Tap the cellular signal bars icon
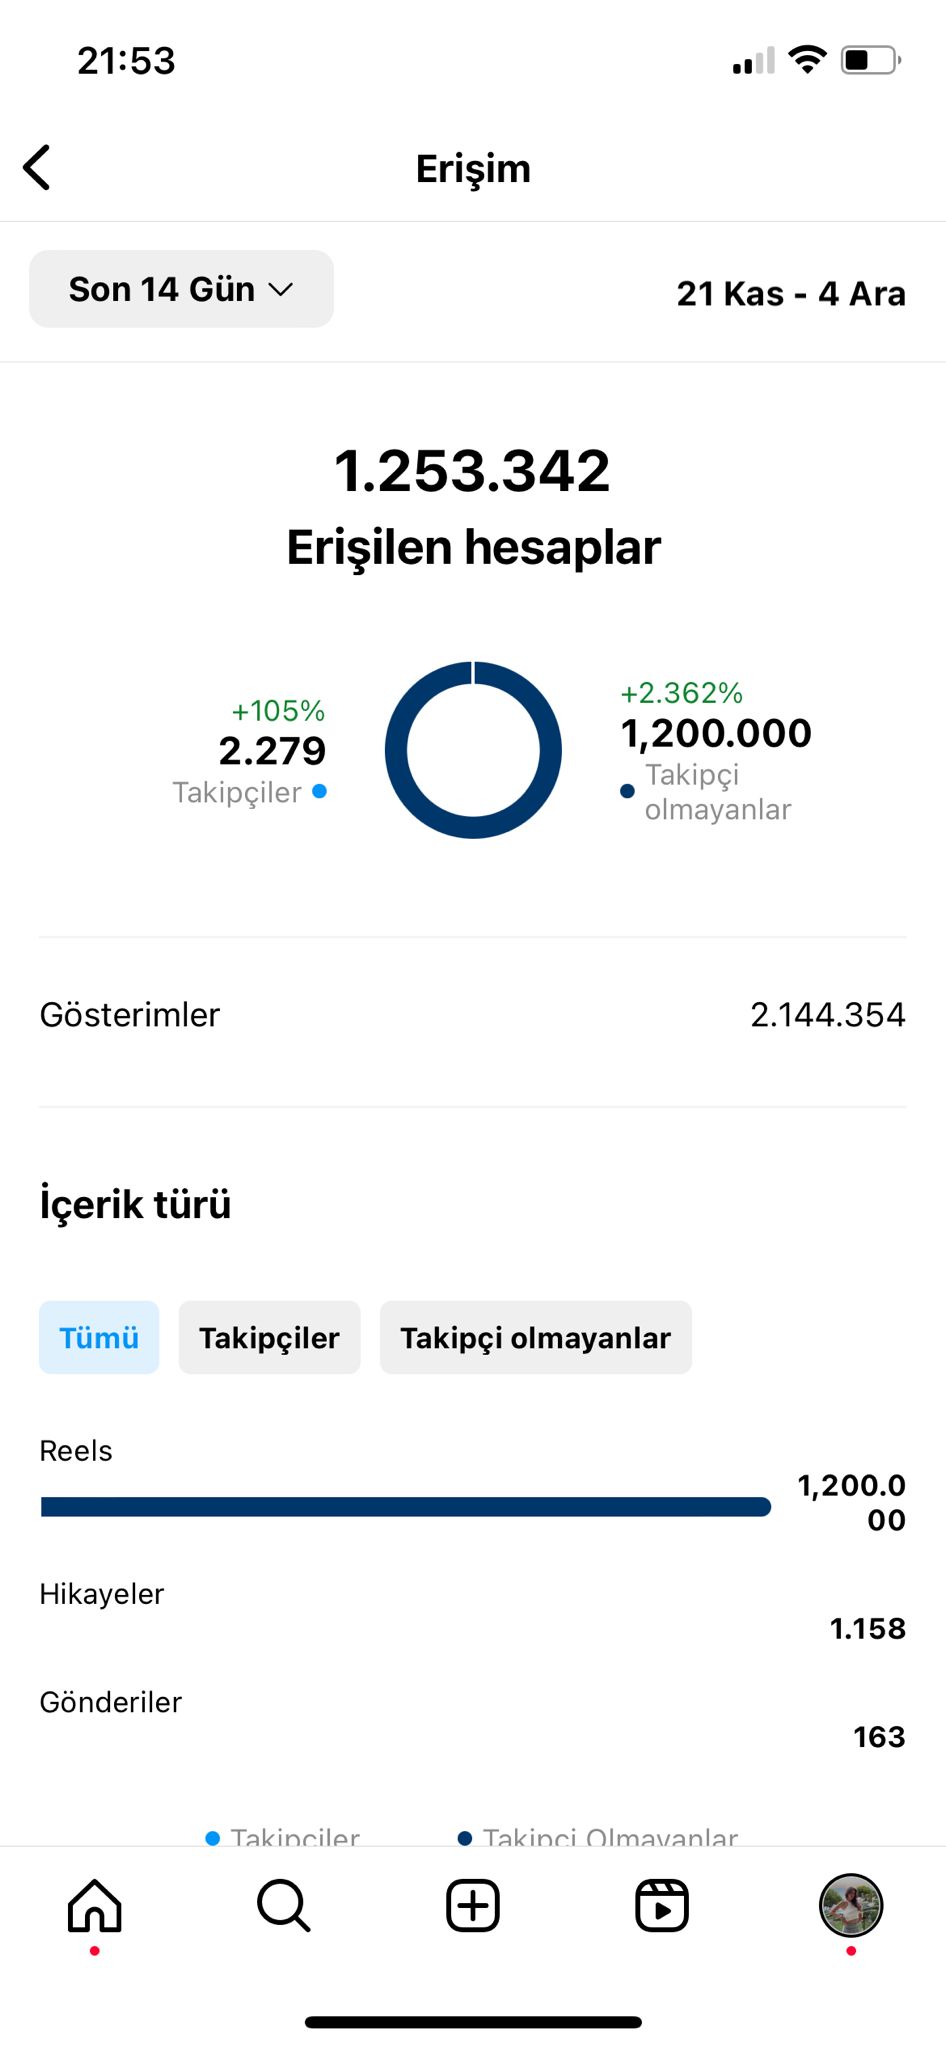Screen dimensions: 946x2048 754,61
